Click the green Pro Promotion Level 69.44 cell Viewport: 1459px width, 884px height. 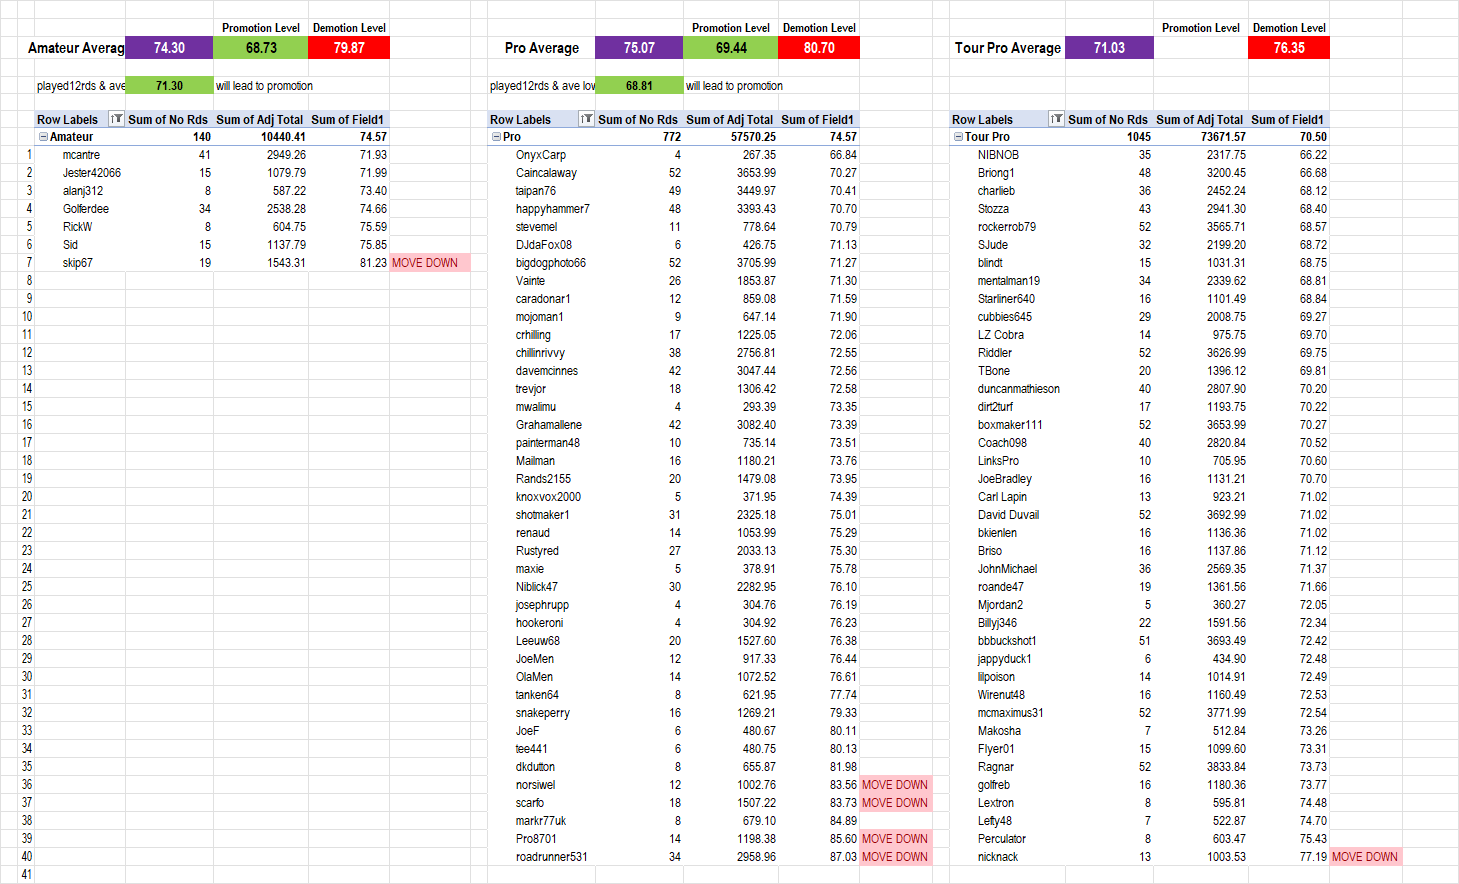point(731,48)
